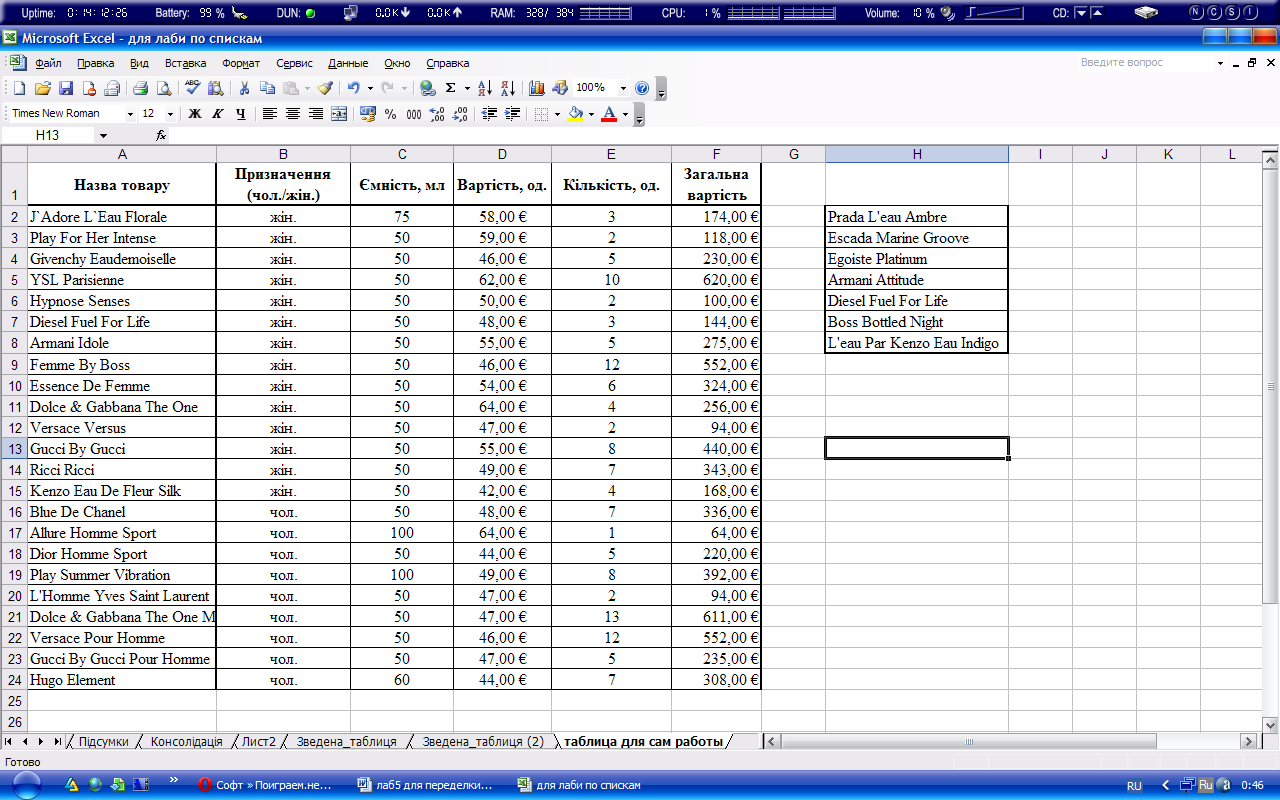
Task: Apply percent style format
Action: (391, 114)
